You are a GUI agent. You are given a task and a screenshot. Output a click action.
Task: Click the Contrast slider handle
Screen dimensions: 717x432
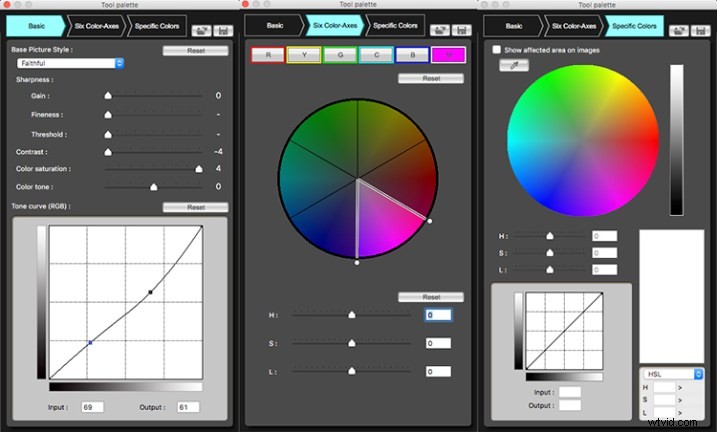tap(108, 152)
